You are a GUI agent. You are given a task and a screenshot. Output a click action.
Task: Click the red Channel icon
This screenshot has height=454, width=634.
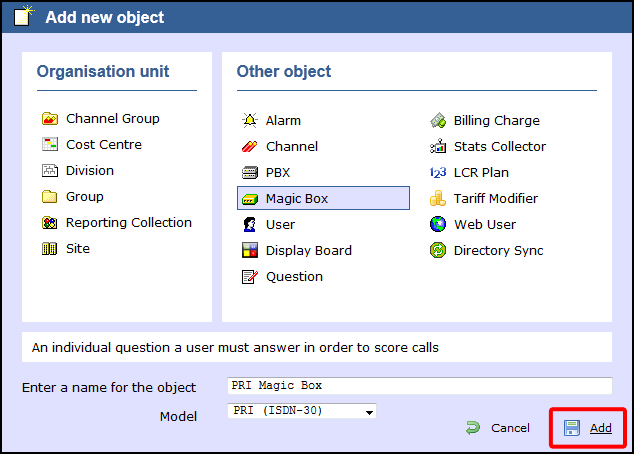click(x=249, y=146)
